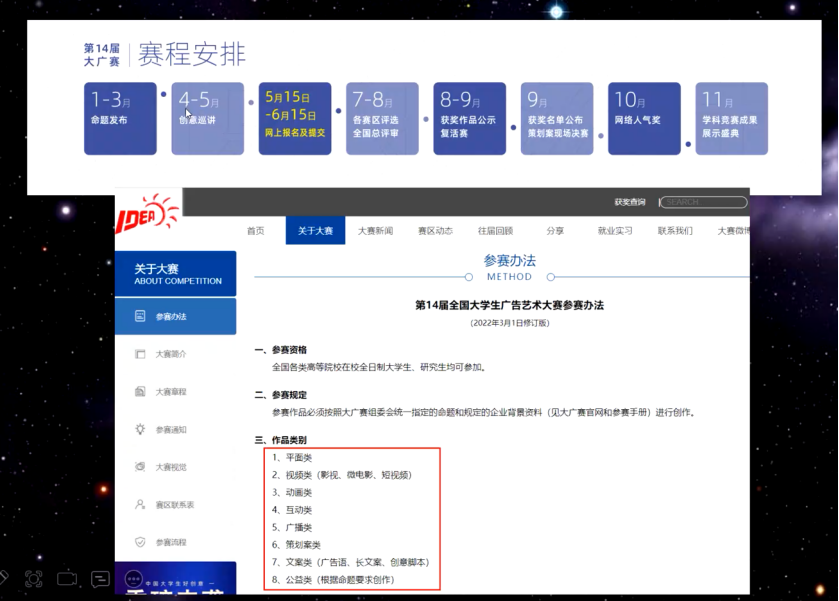Open the chat message icon at bottom left

[100, 578]
